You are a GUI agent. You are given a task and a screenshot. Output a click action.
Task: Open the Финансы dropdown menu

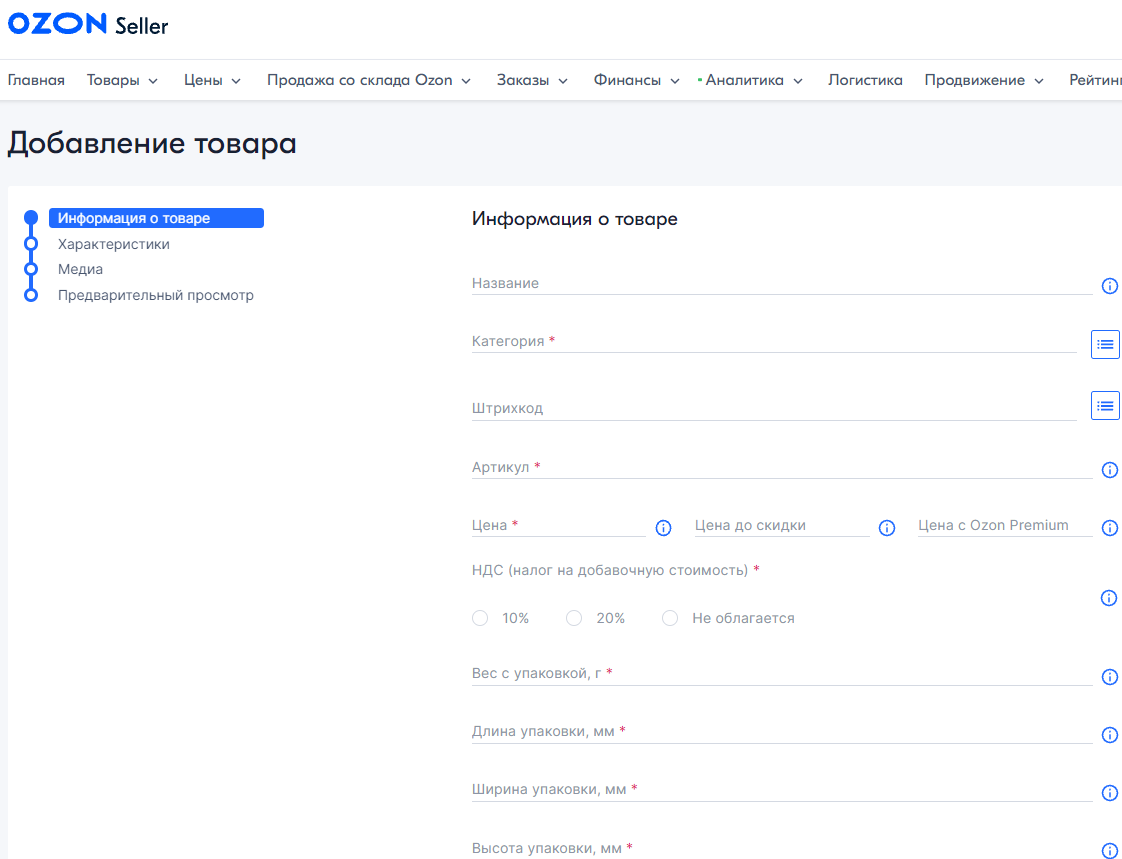click(636, 81)
